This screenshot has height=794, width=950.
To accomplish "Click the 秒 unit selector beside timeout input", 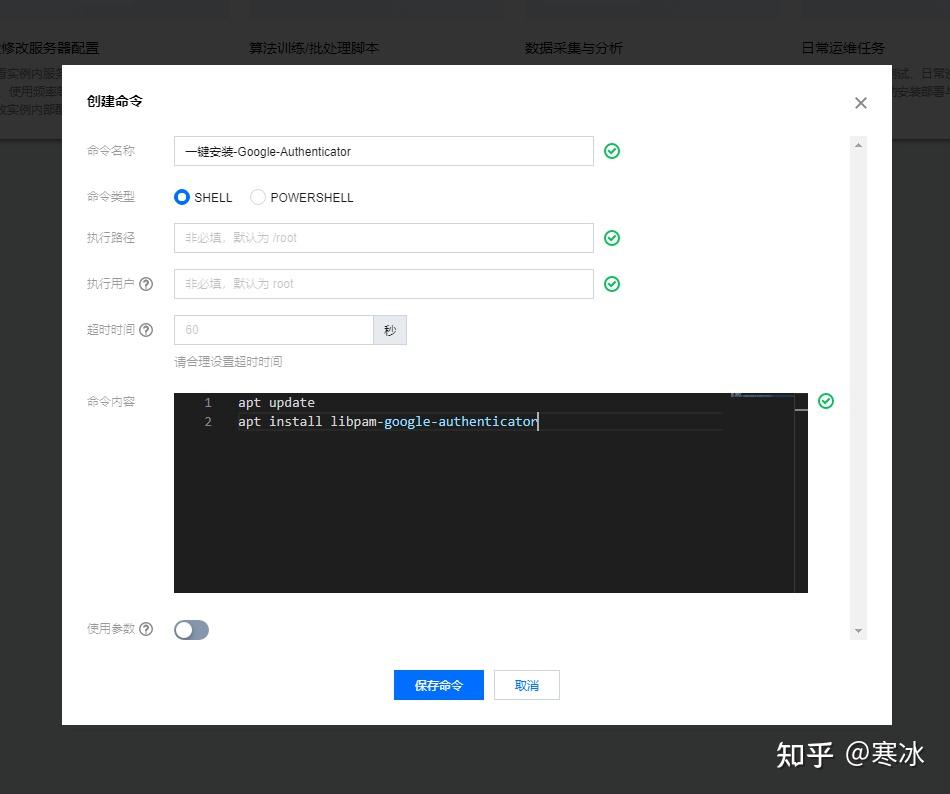I will (x=390, y=329).
